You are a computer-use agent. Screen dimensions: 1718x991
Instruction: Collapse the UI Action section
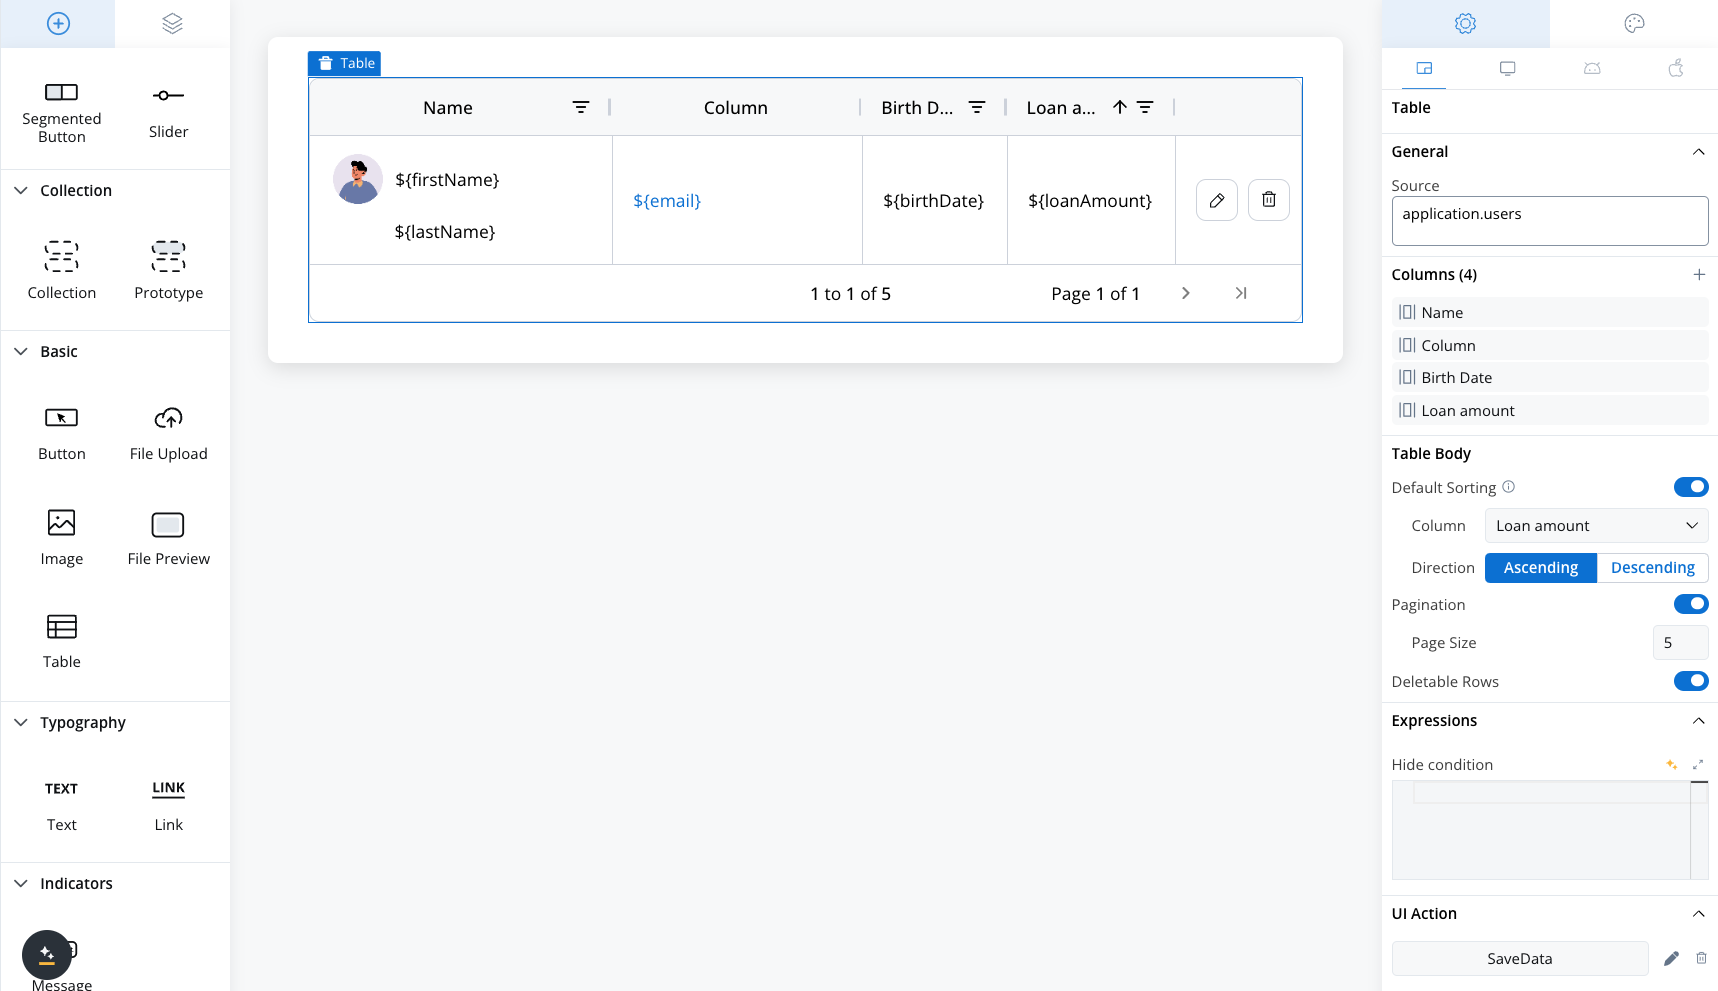click(x=1698, y=914)
